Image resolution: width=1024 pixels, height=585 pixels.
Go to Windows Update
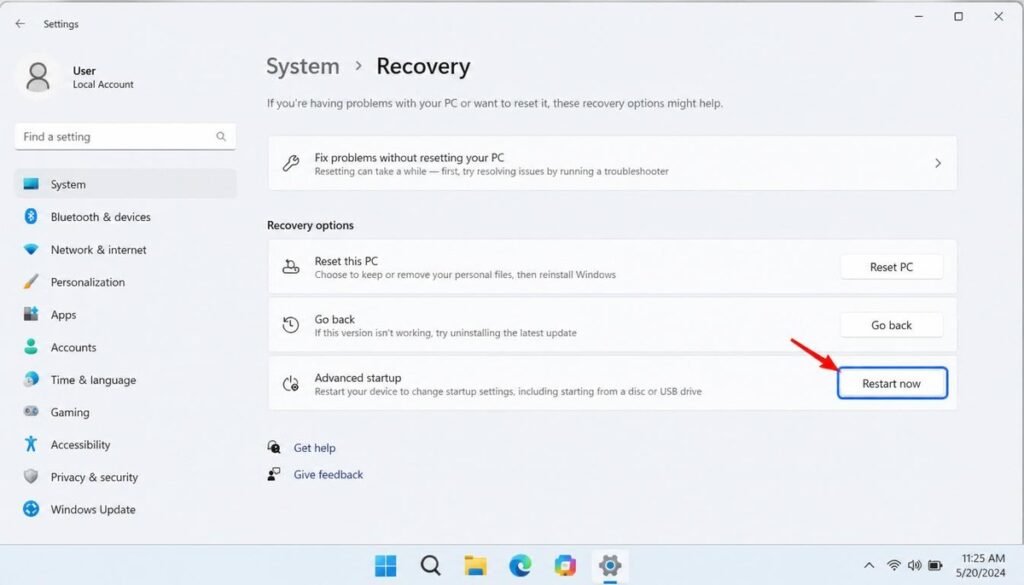(x=125, y=509)
